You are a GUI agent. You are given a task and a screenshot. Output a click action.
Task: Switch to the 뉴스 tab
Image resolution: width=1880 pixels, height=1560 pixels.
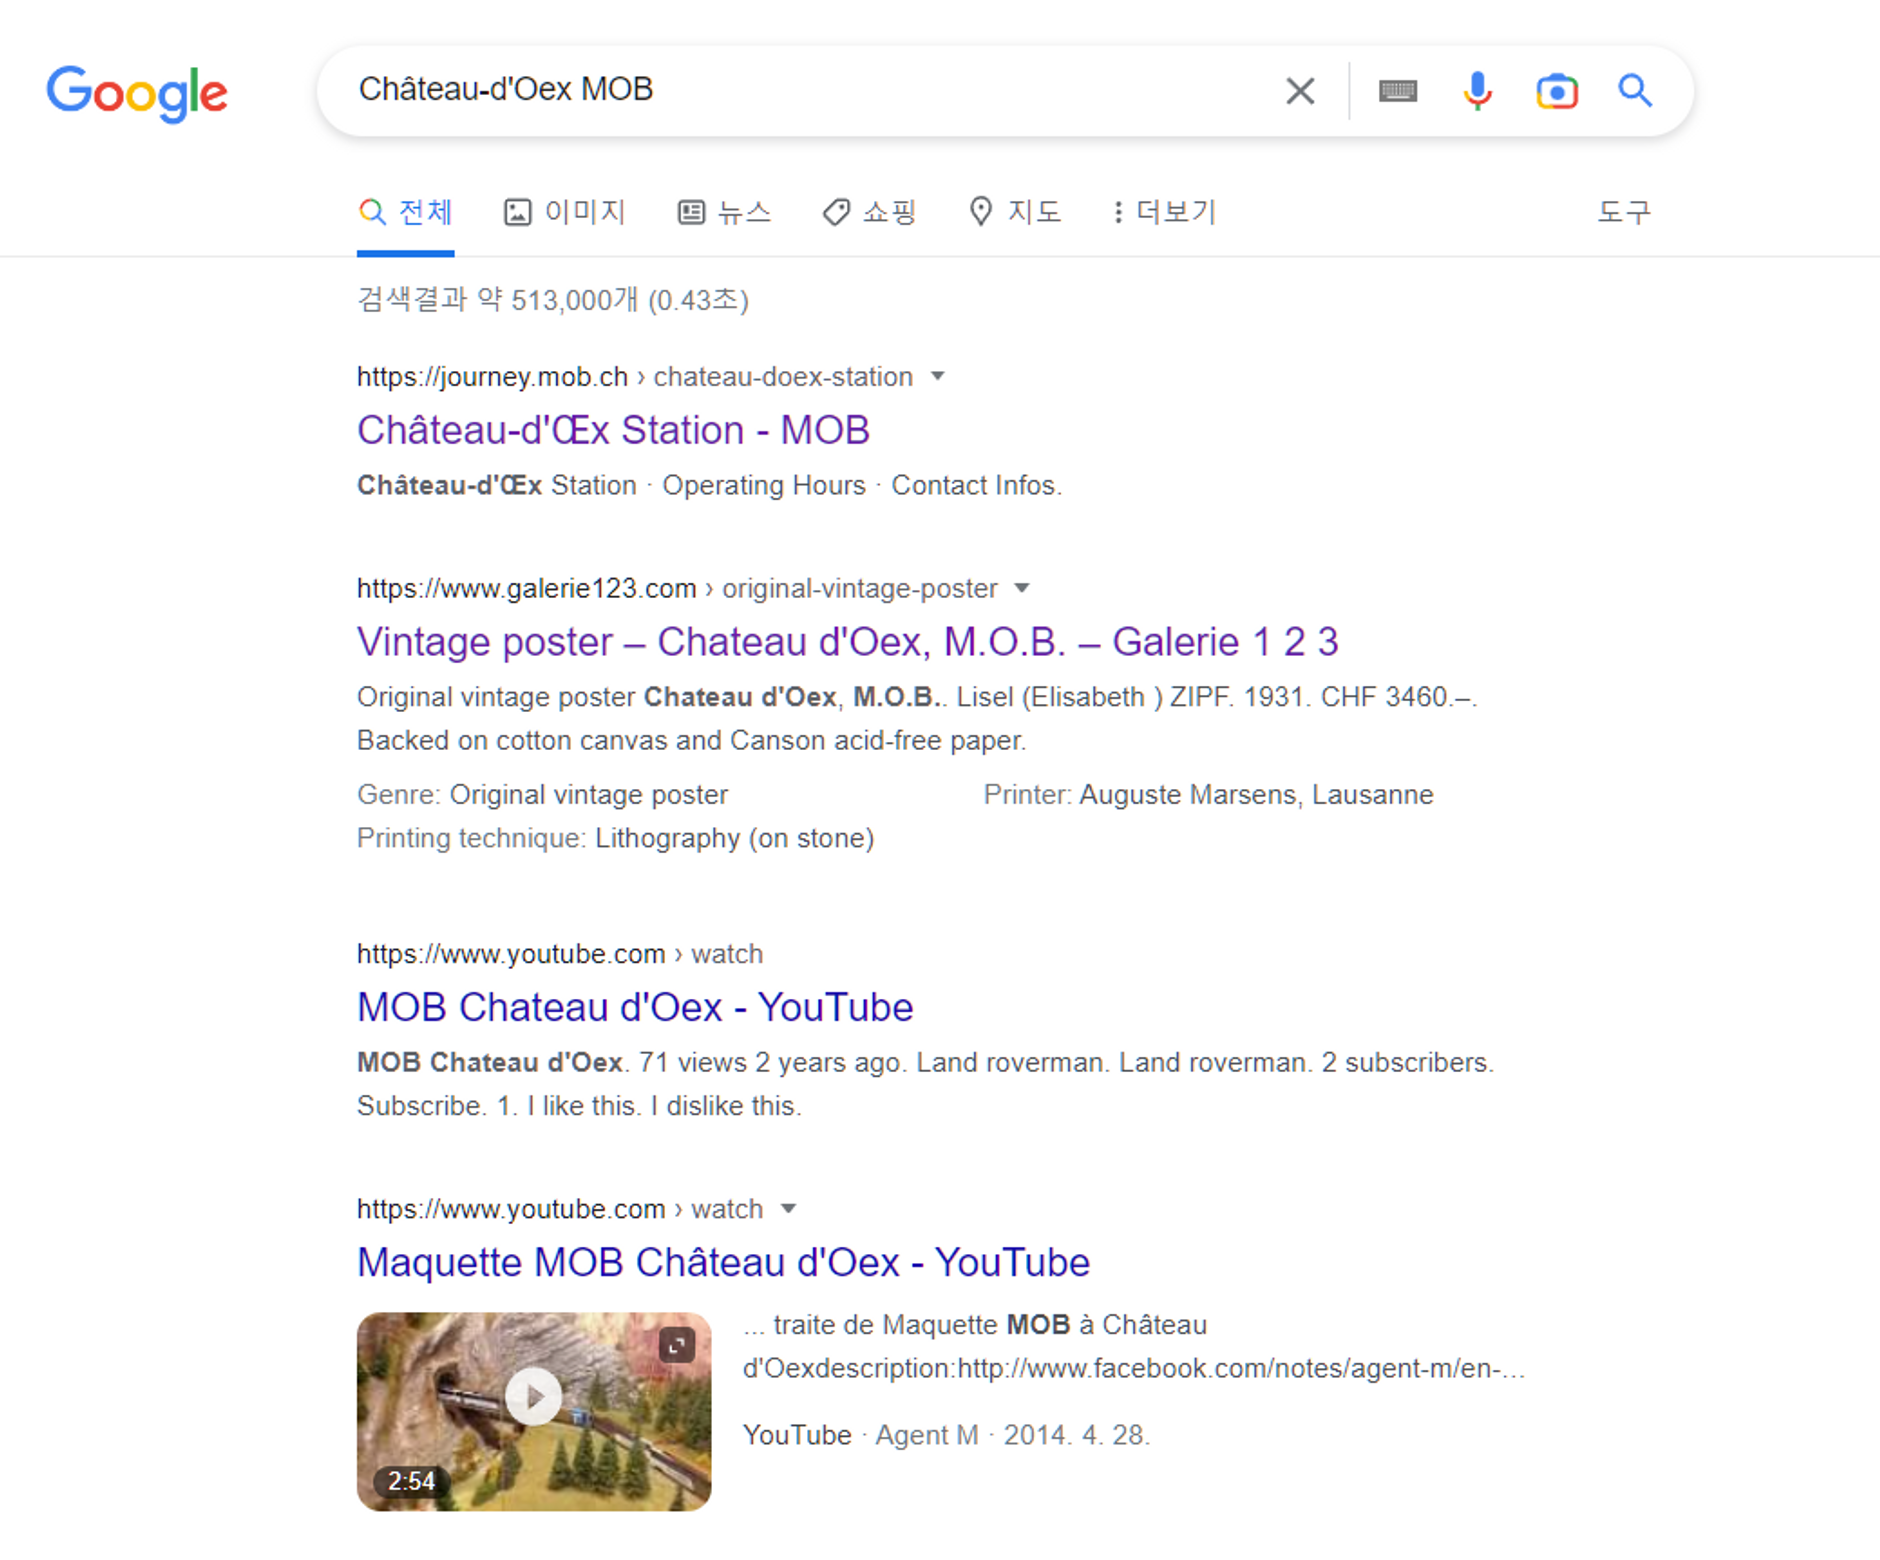(724, 212)
